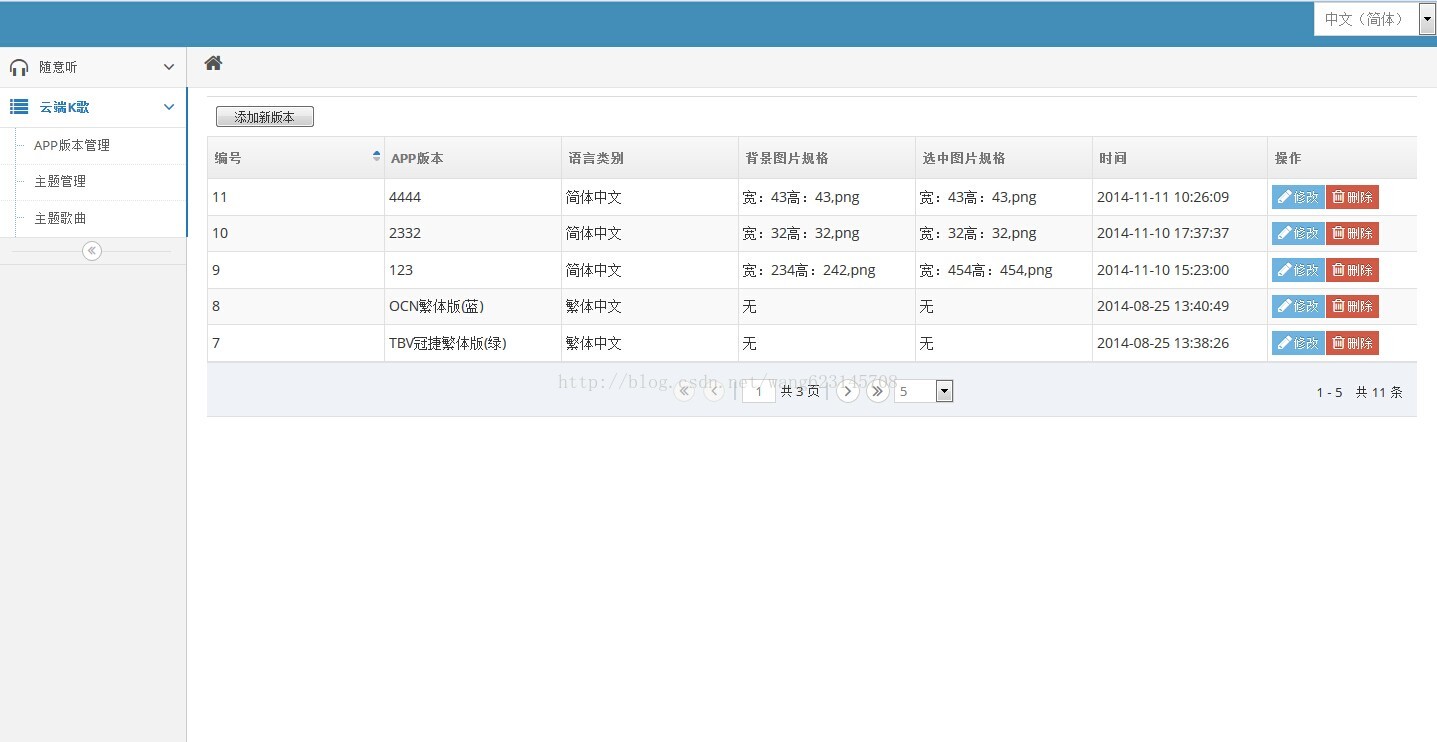The width and height of the screenshot is (1437, 742).
Task: Click the 繁体中文 cell in row 8
Action: [x=650, y=306]
